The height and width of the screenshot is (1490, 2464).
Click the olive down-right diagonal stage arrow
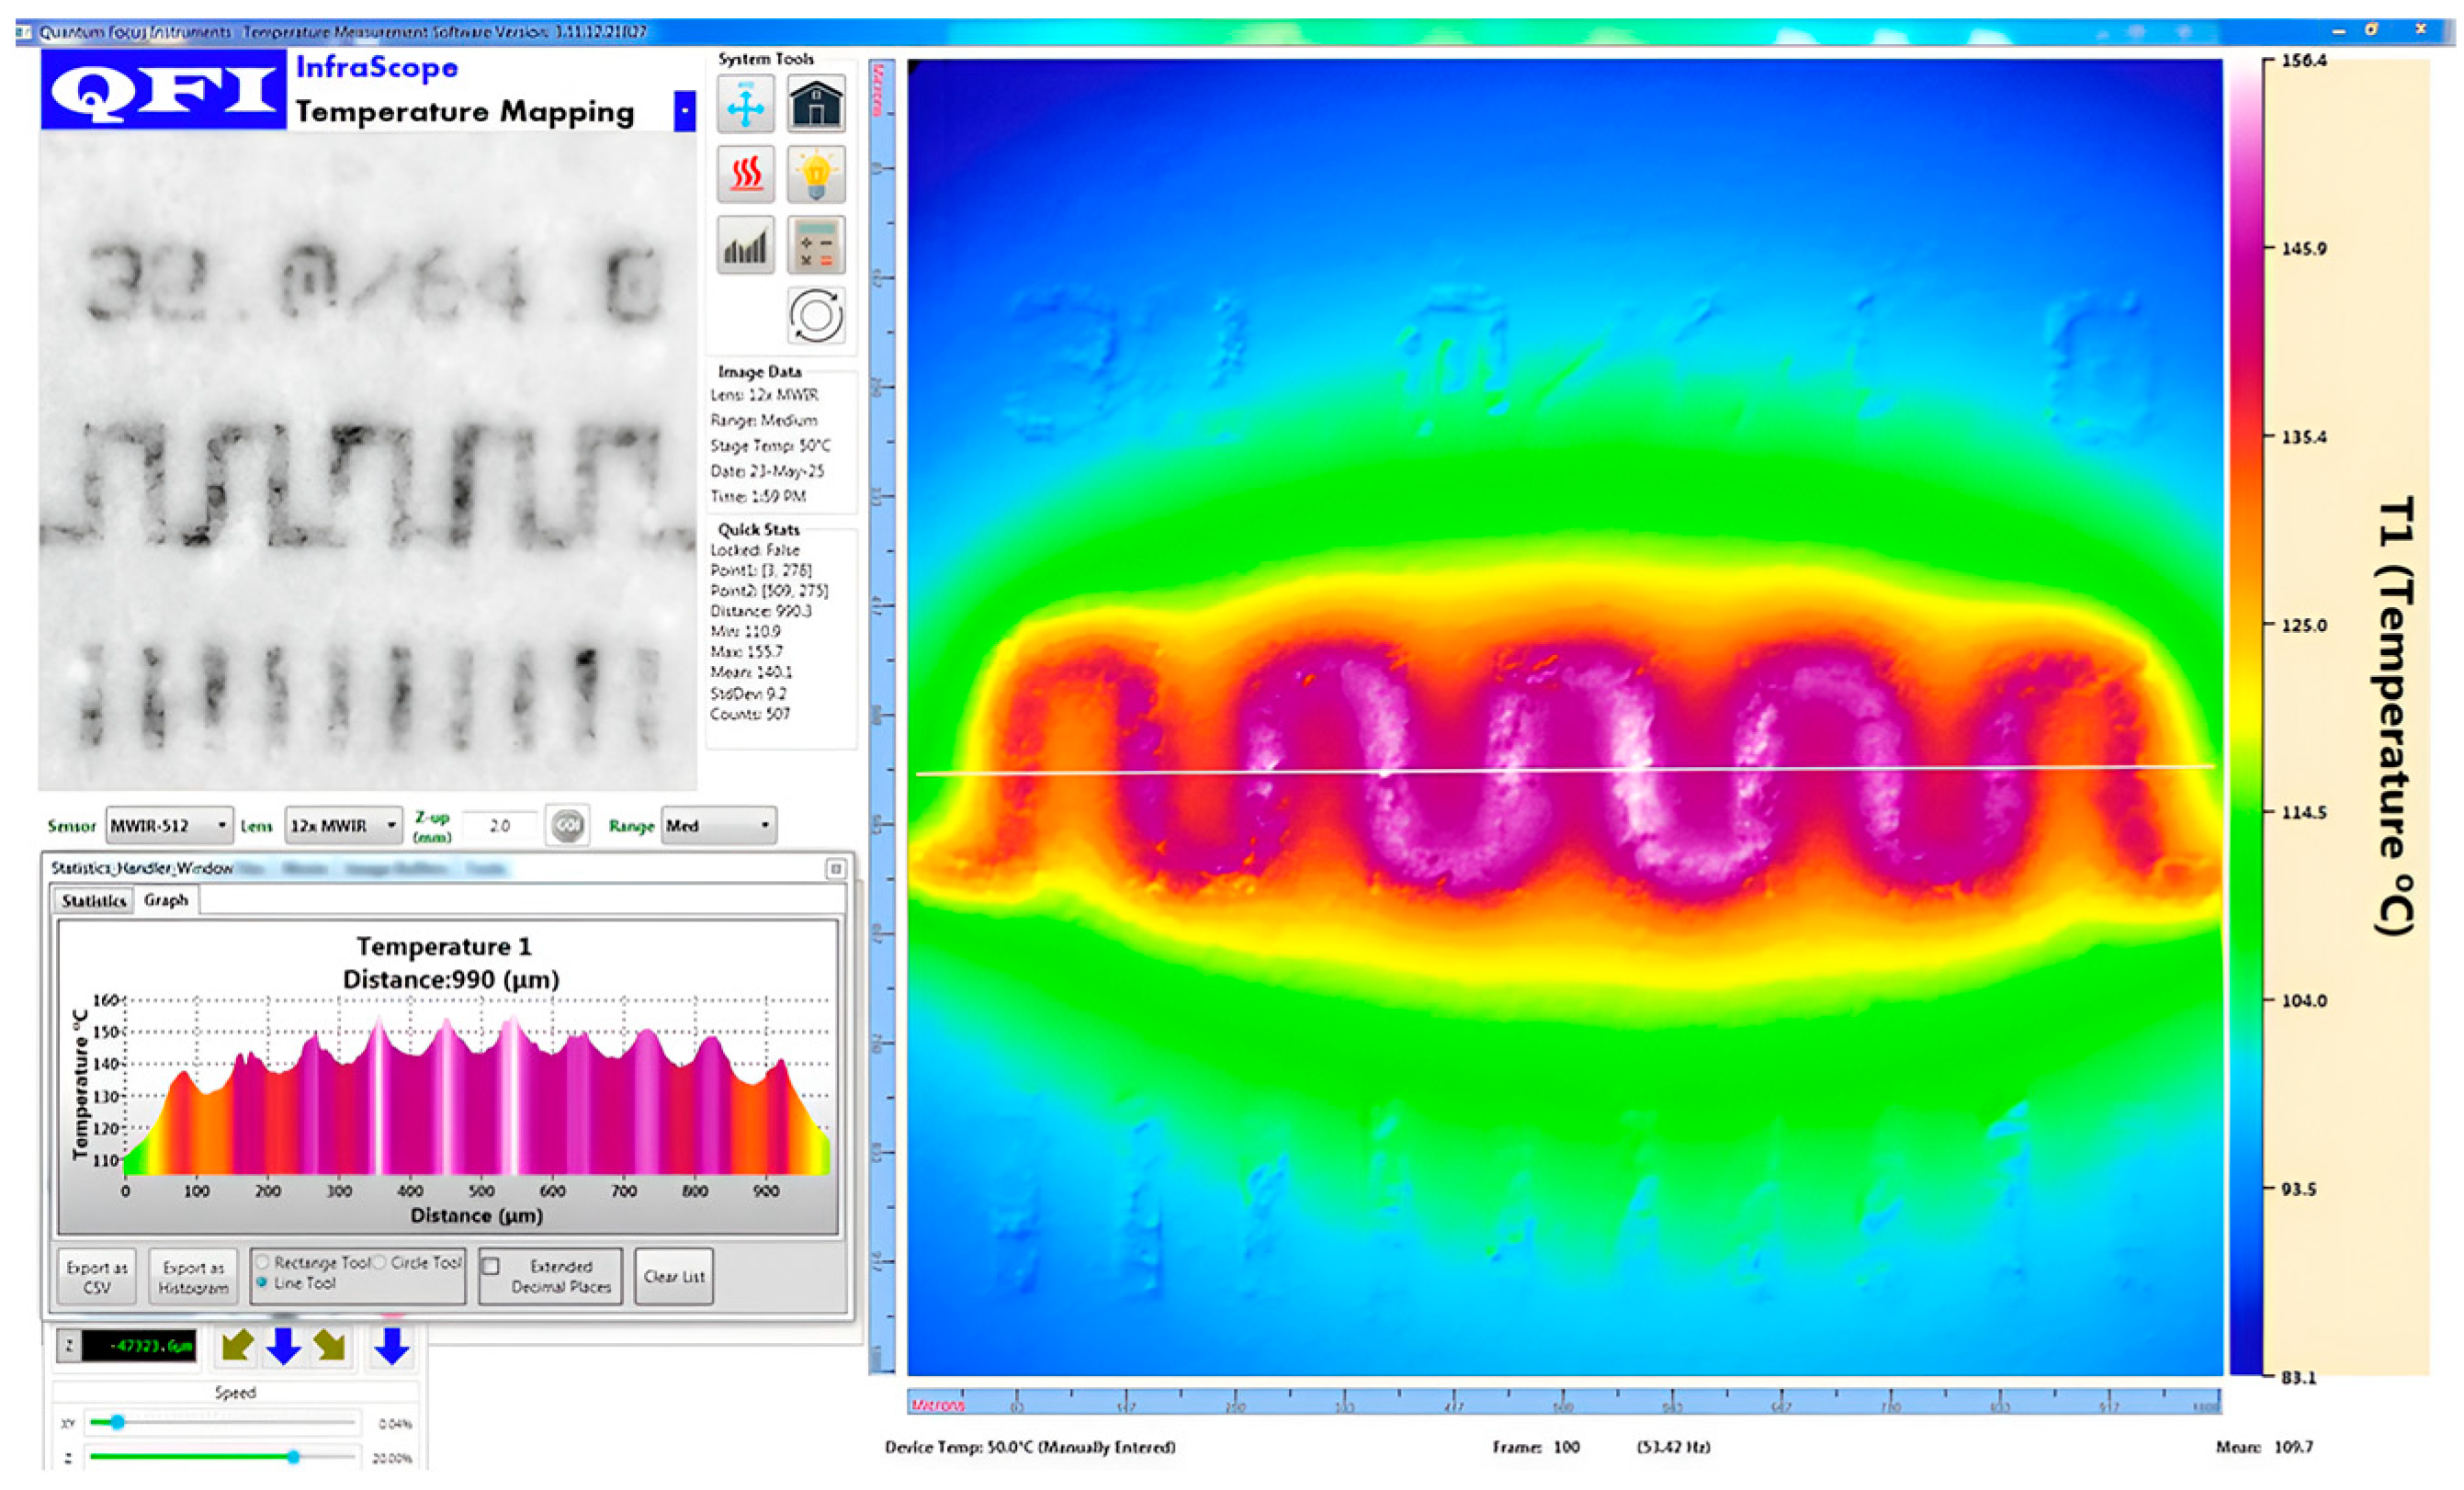pos(329,1346)
